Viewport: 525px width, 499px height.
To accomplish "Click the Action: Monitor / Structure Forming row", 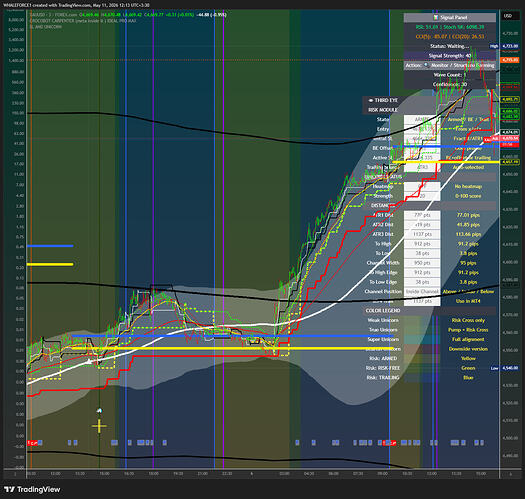I will (450, 65).
